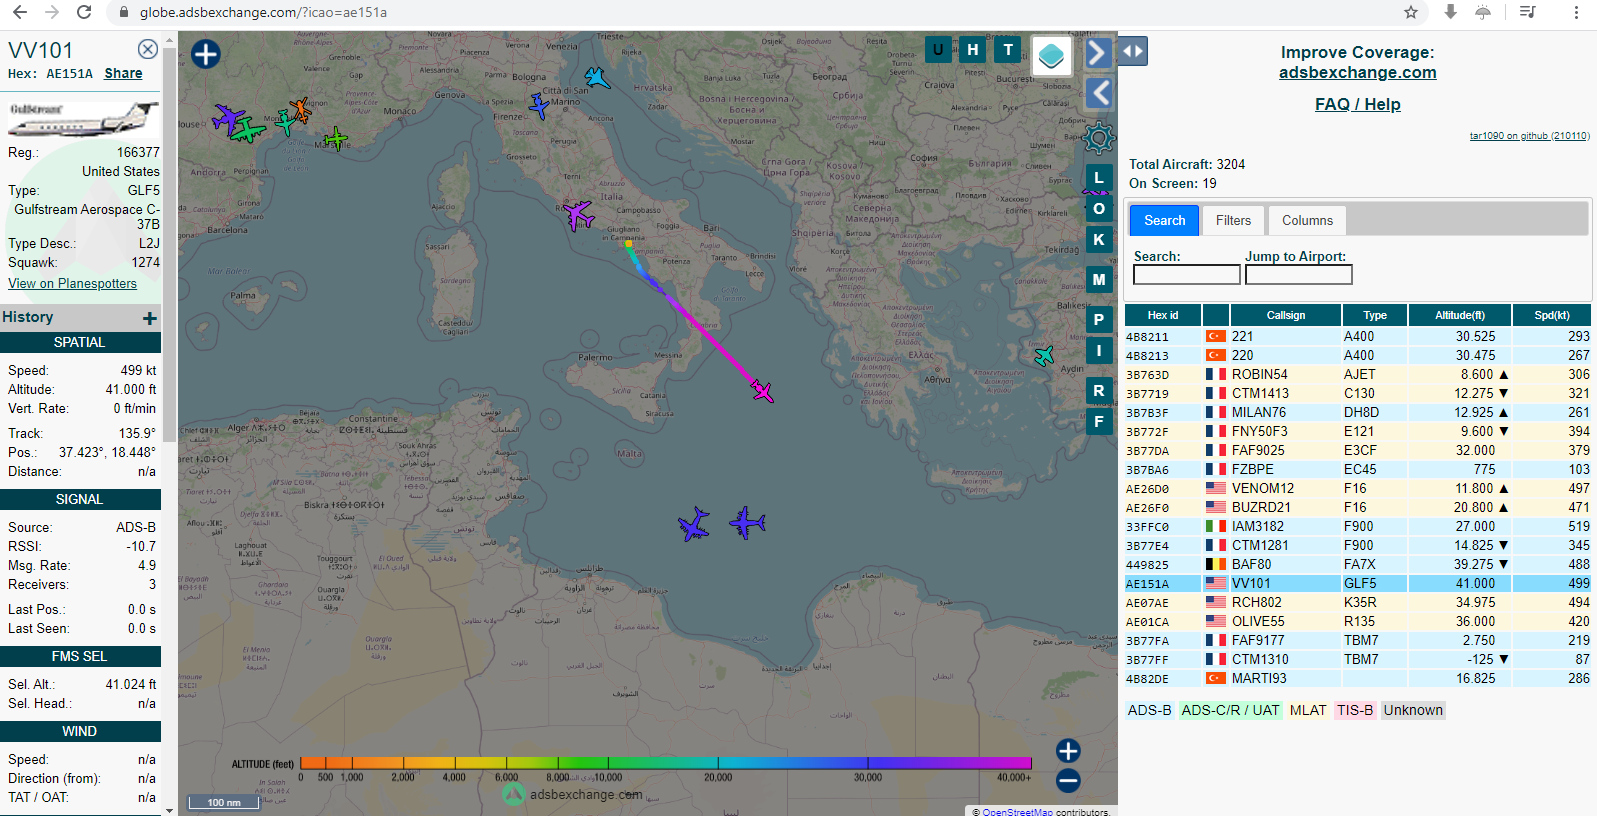Switch to the Columns tab
The image size is (1597, 816).
1307,220
